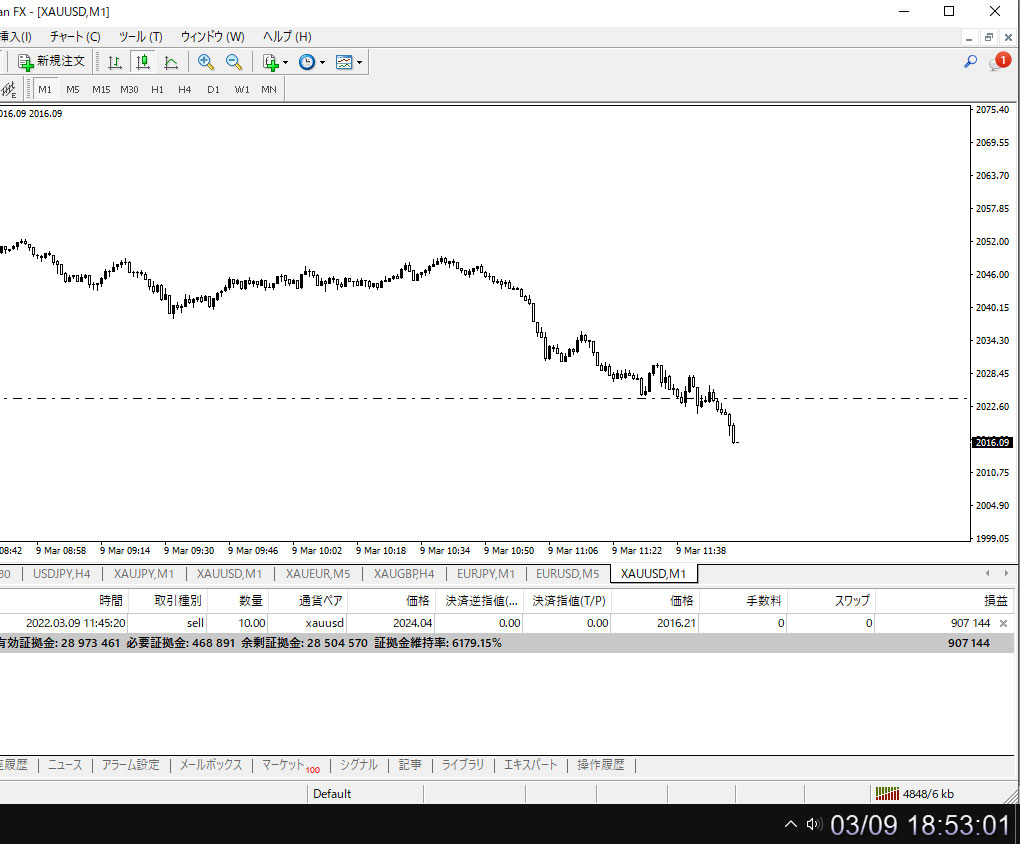
Task: Click the connection status bars indicator
Action: click(886, 794)
